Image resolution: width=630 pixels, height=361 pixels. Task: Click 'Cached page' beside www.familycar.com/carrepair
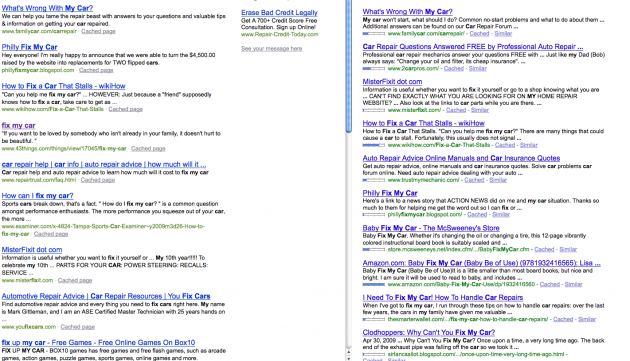pyautogui.click(x=98, y=31)
